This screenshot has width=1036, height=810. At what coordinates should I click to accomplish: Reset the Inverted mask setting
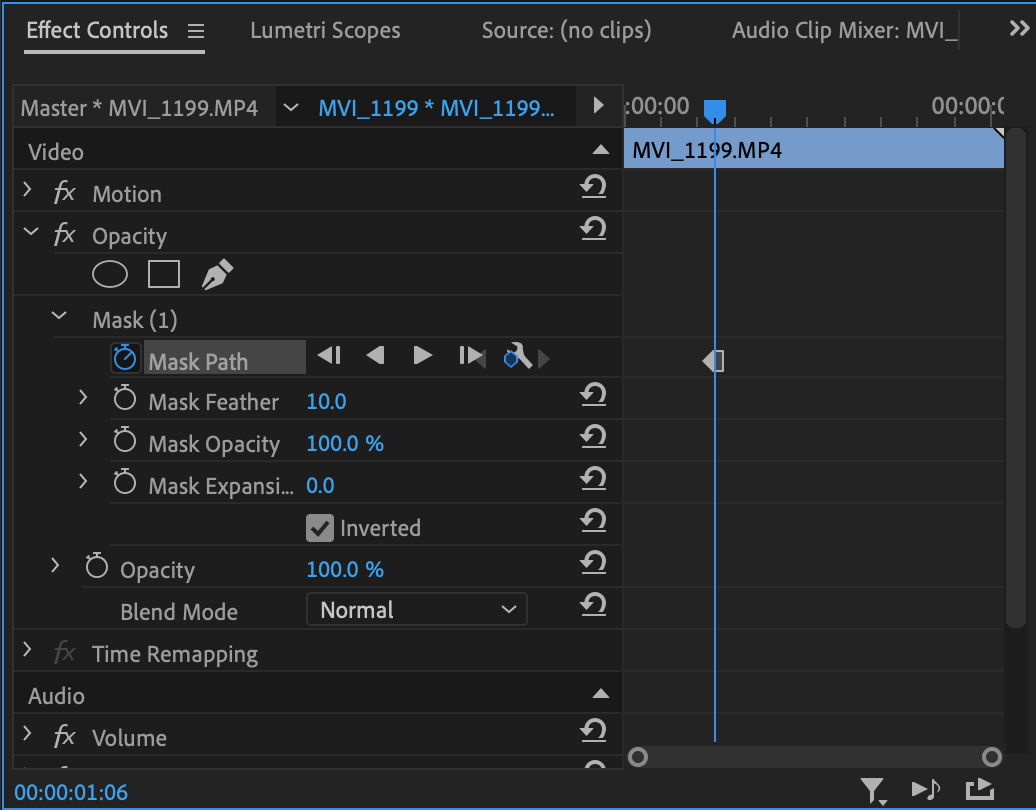[x=593, y=521]
